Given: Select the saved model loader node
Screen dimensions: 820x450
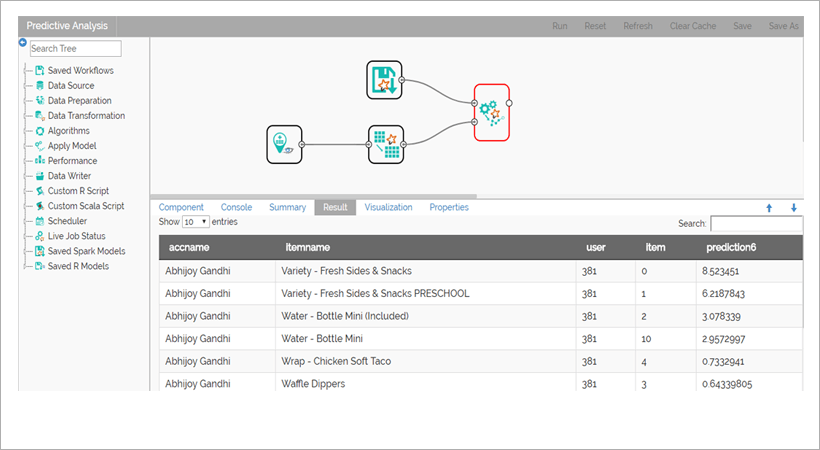Looking at the screenshot, I should tap(384, 80).
